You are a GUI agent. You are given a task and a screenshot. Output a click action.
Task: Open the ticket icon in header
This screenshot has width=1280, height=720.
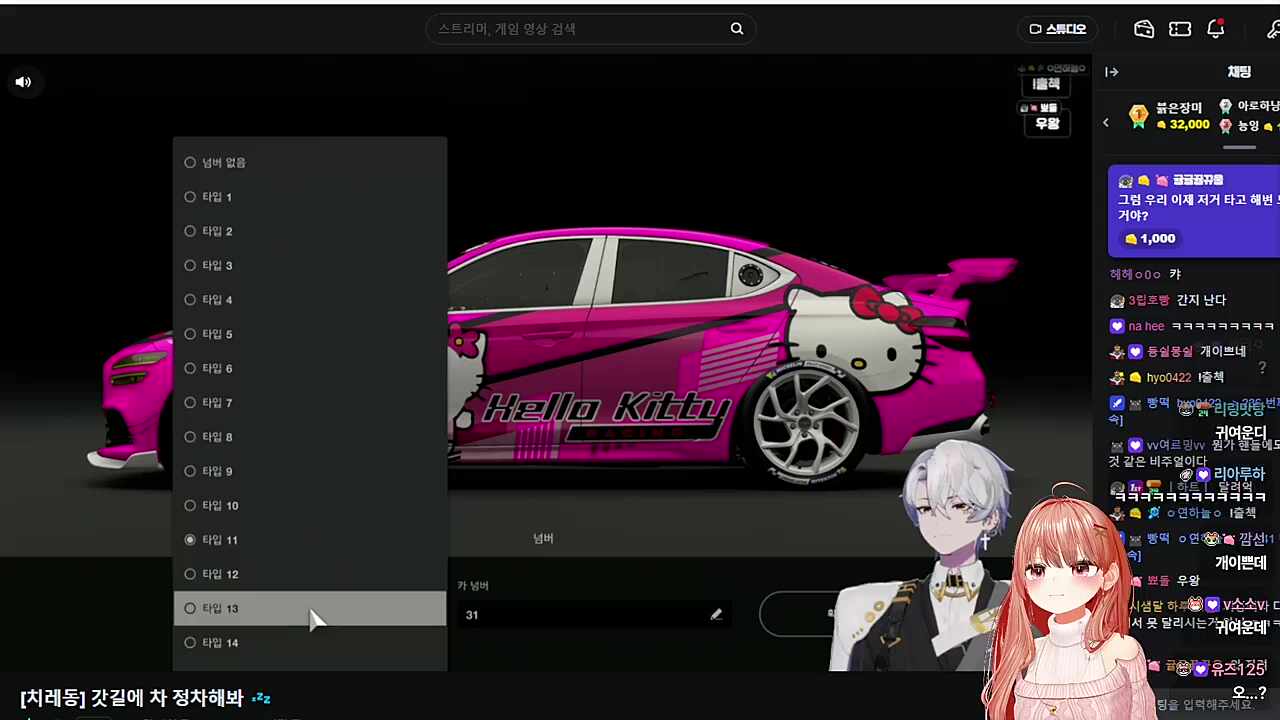coord(1180,29)
